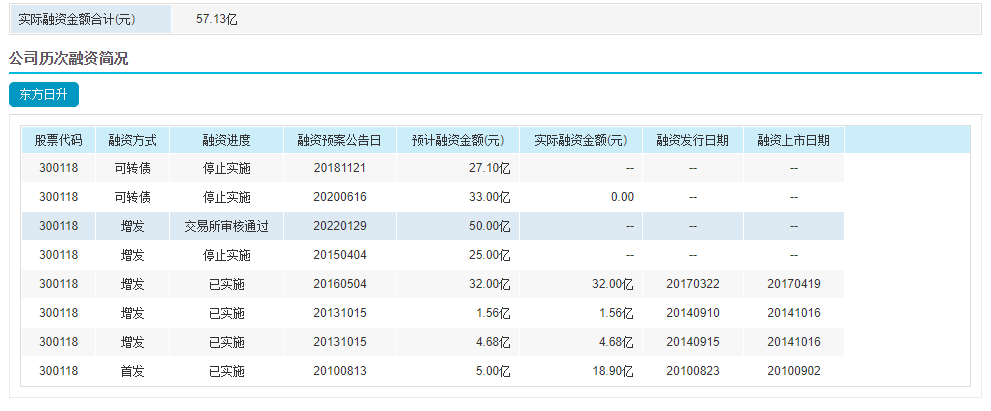991x411 pixels.
Task: Click the 融资发行日期 column header
Action: coord(692,140)
